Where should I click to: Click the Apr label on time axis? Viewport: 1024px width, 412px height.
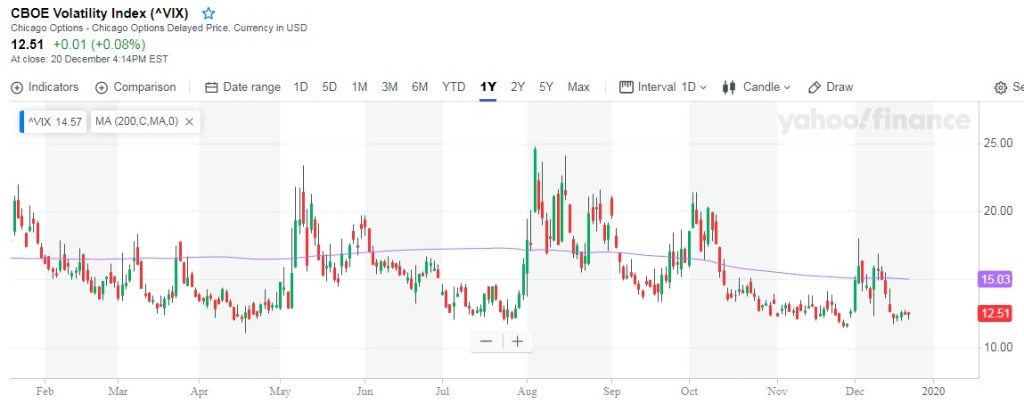click(x=199, y=392)
